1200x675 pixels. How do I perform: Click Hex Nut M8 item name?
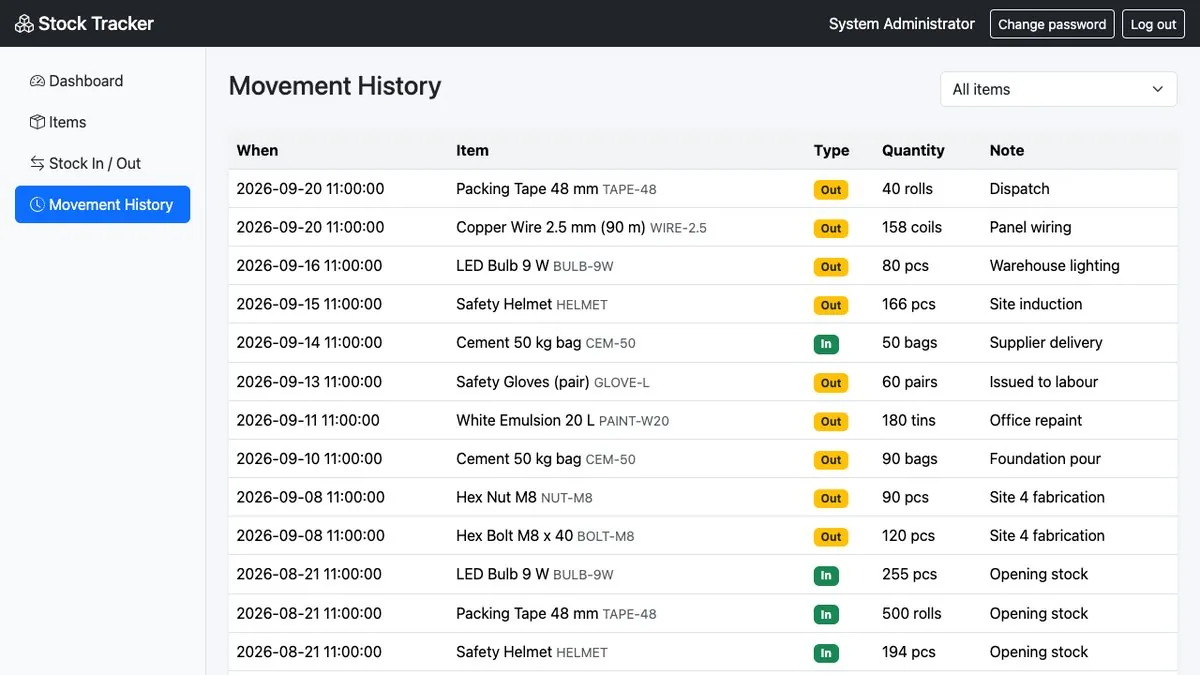496,497
